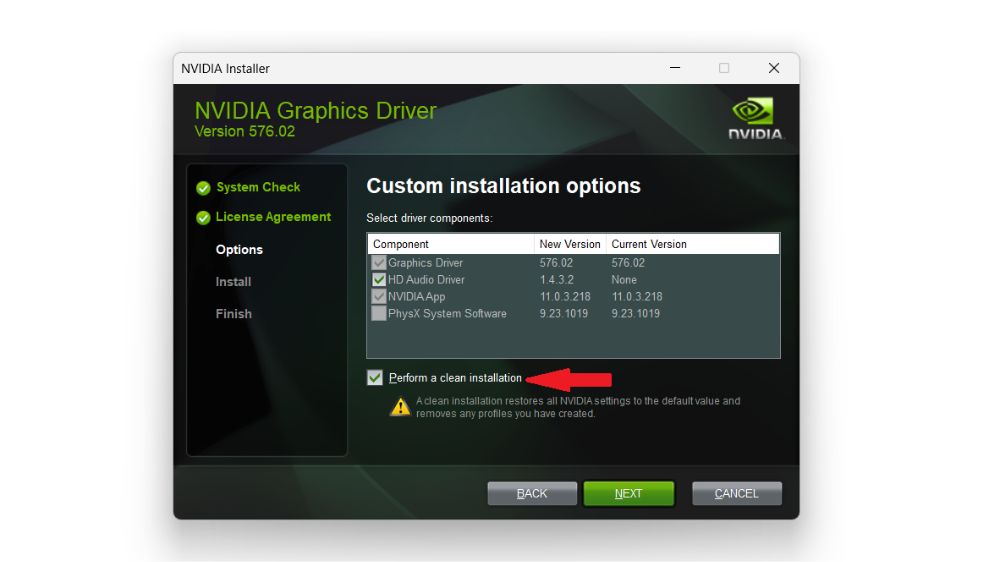Click the Current Version column header

(x=649, y=244)
